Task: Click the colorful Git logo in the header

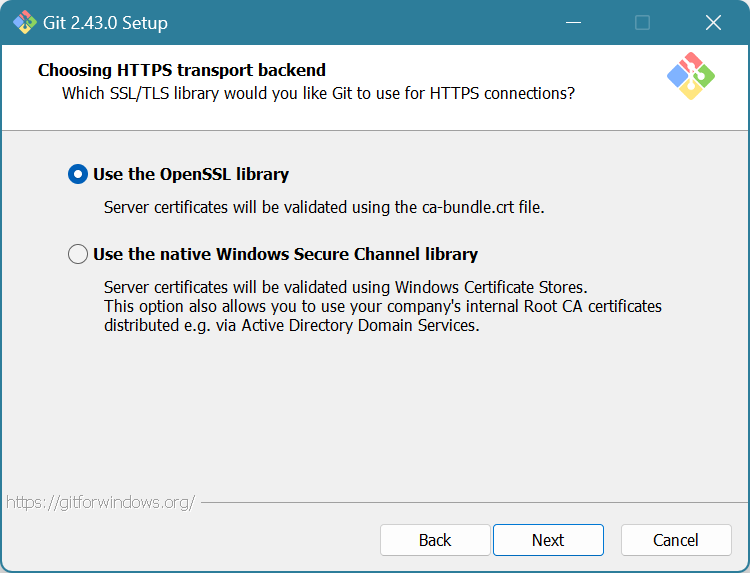Action: (690, 76)
